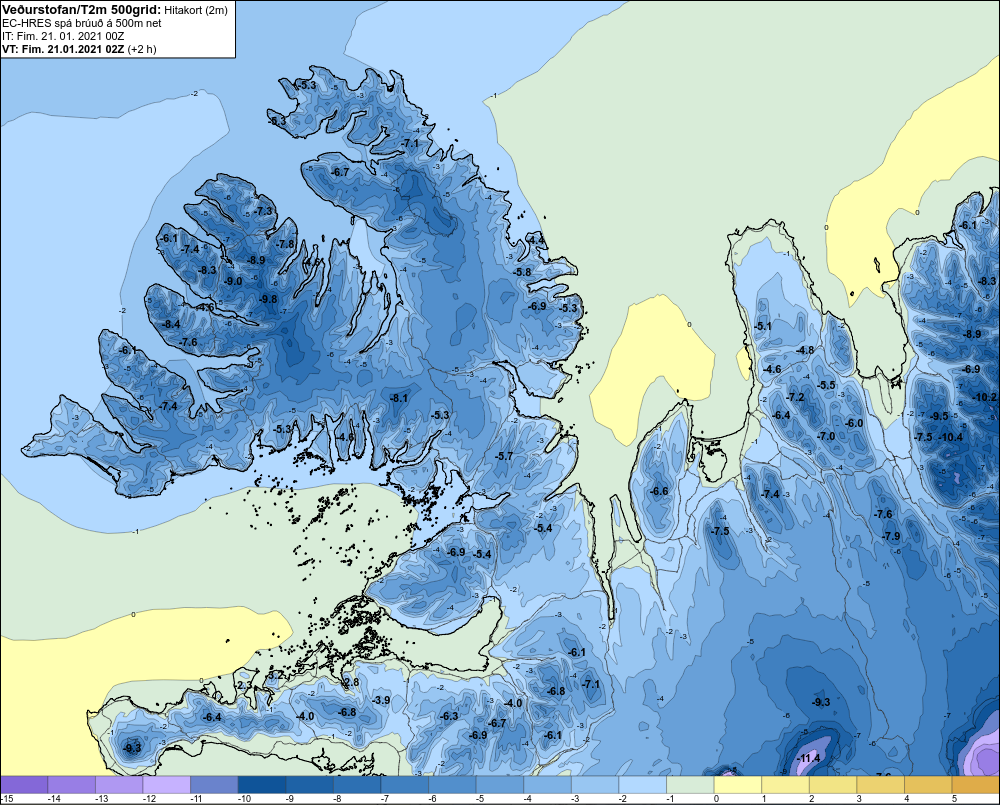The image size is (1000, 805).
Task: Click the orange legend swatch labeled 5
Action: [x=976, y=785]
